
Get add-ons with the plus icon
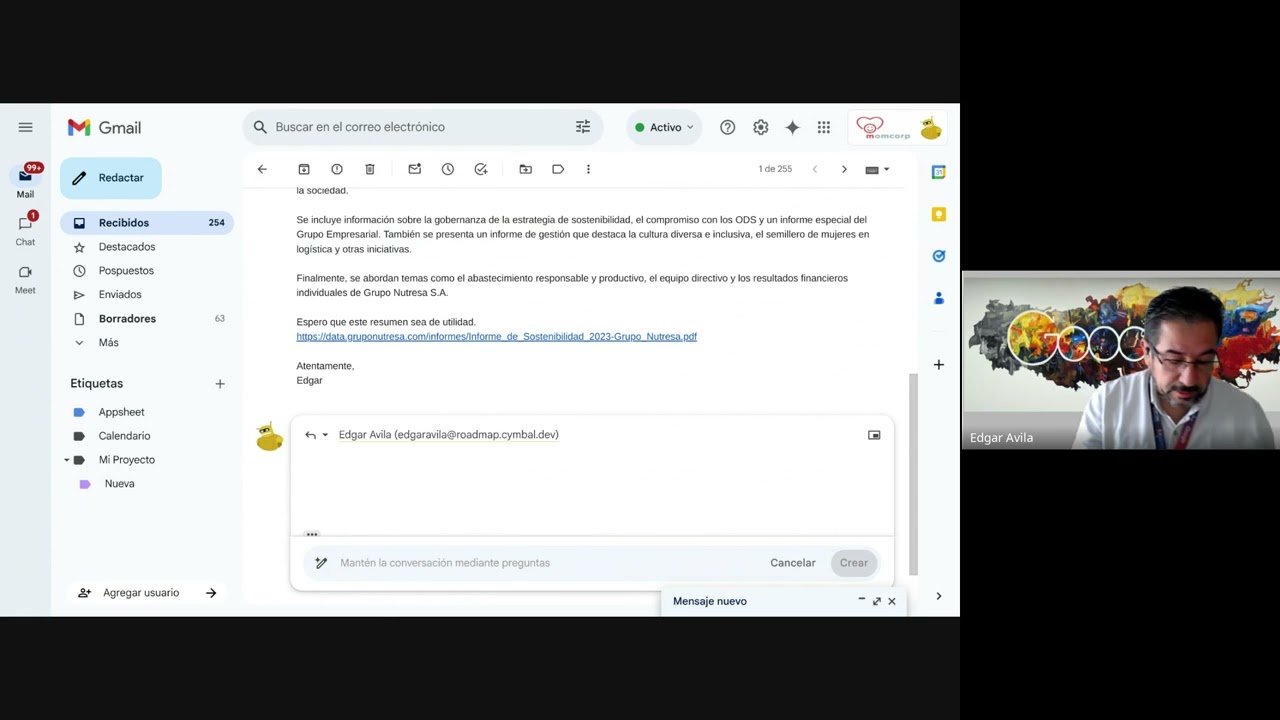pyautogui.click(x=939, y=365)
